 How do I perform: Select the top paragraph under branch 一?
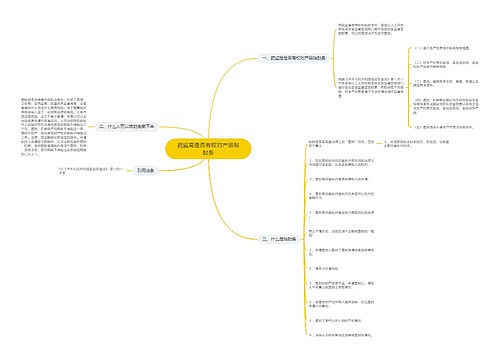[x=371, y=29]
